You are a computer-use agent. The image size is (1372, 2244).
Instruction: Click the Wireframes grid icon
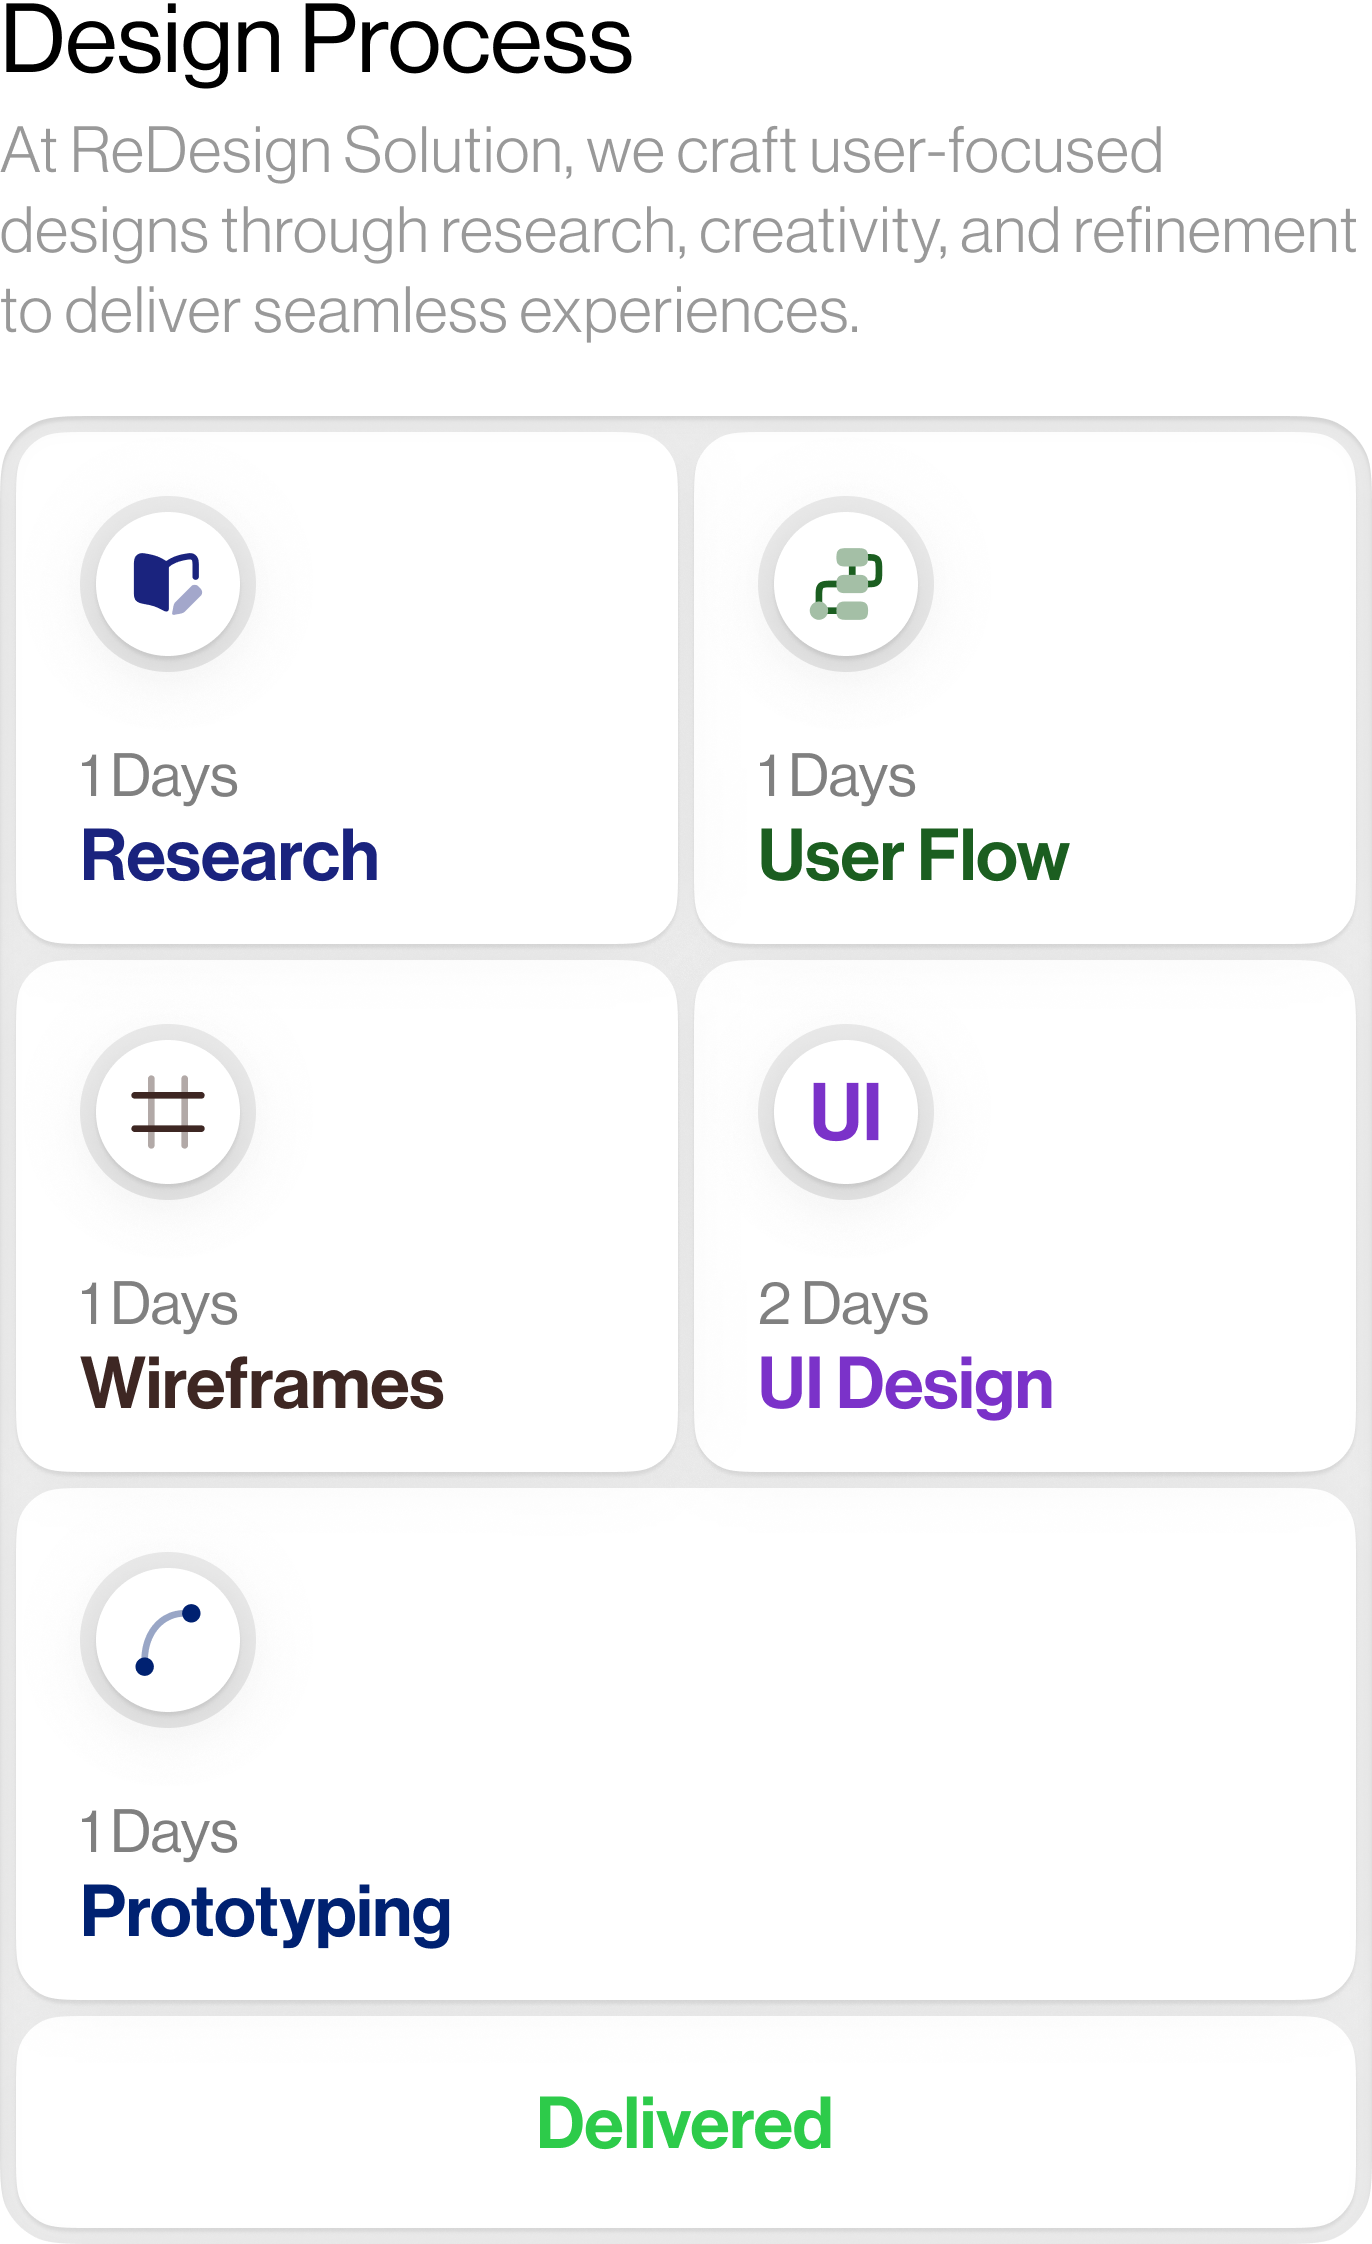click(168, 1111)
